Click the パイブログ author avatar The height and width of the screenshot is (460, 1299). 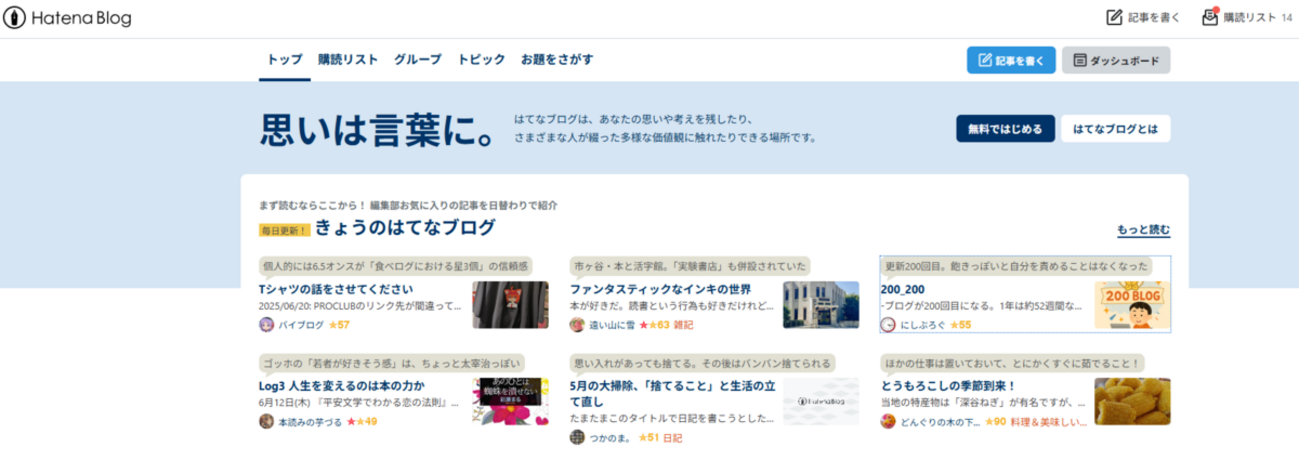tap(266, 325)
